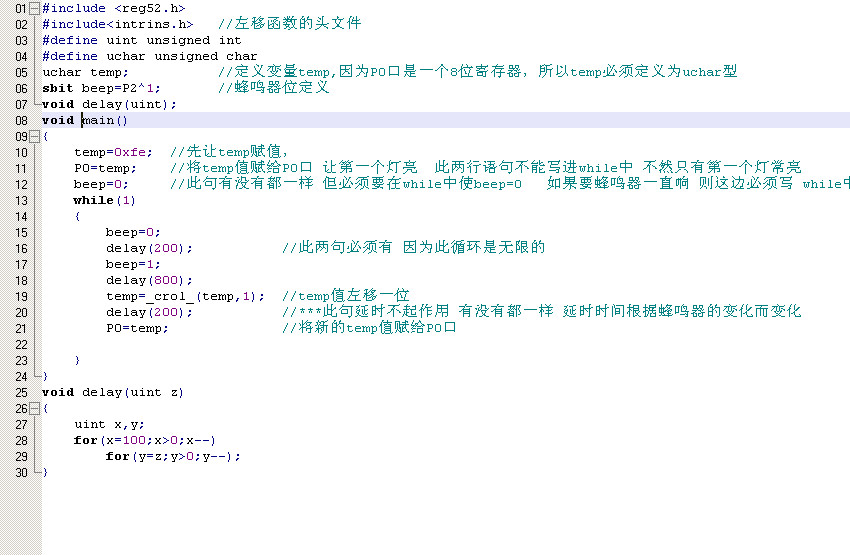Click 'beep=0;' on line 15
The height and width of the screenshot is (555, 850).
133,233
